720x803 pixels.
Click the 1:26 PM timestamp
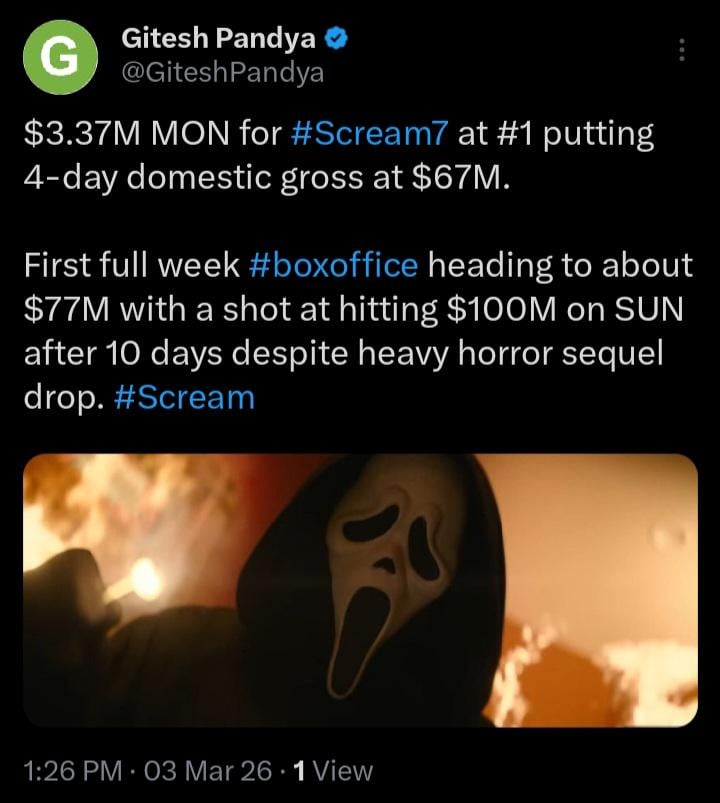coord(68,770)
